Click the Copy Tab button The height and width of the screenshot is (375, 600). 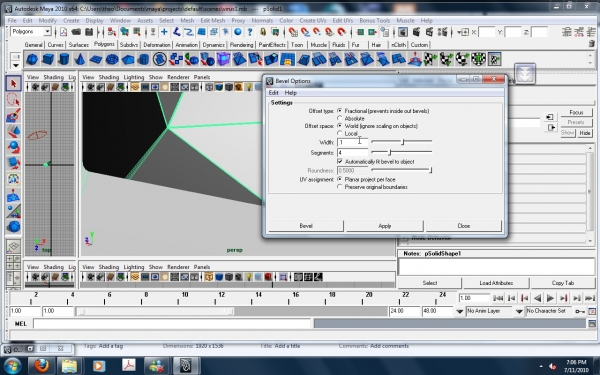click(x=562, y=283)
